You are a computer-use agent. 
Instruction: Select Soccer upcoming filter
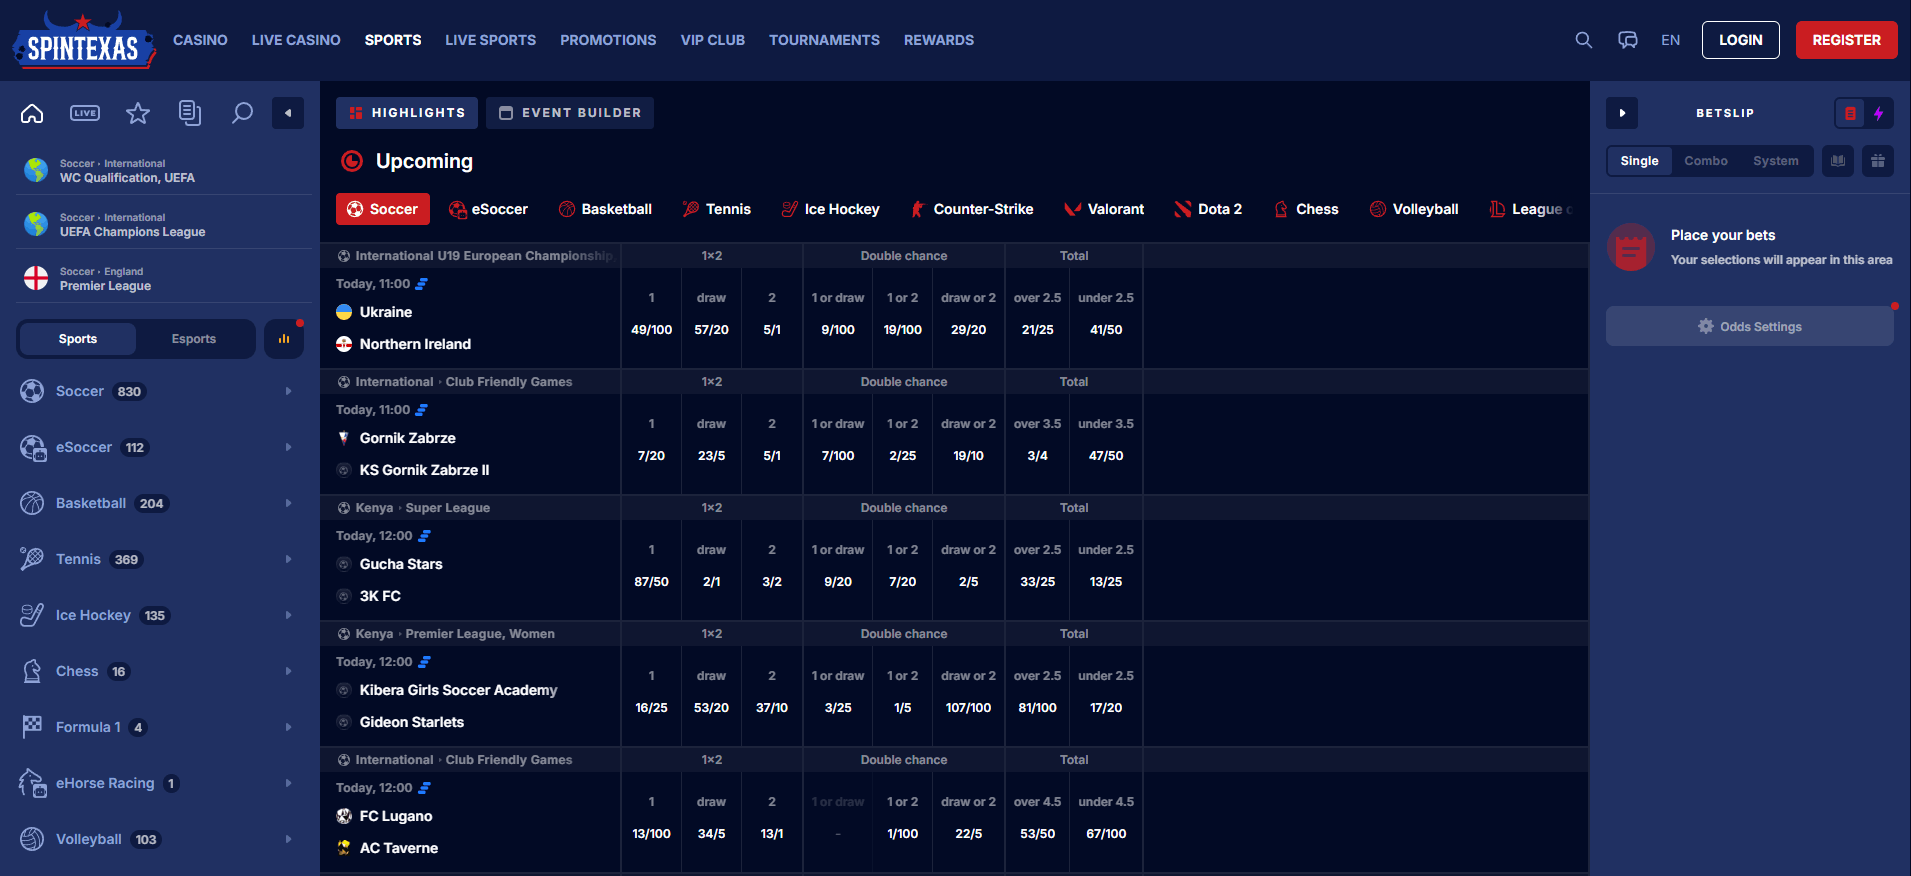click(383, 209)
